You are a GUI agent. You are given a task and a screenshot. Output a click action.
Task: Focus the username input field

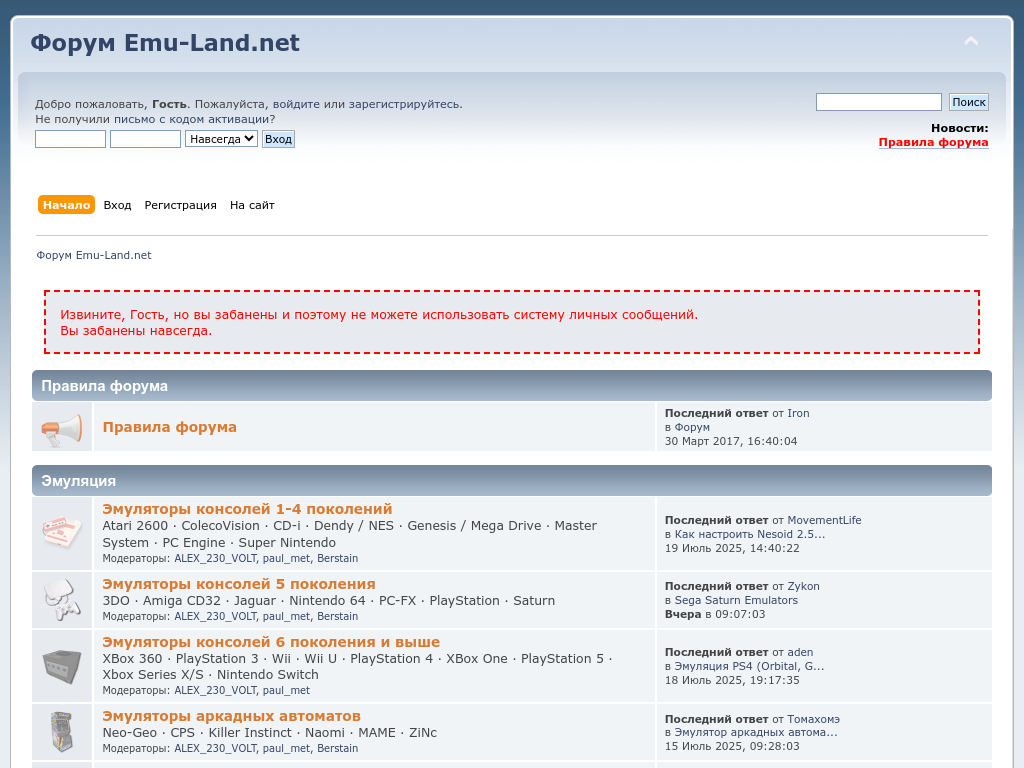click(70, 139)
